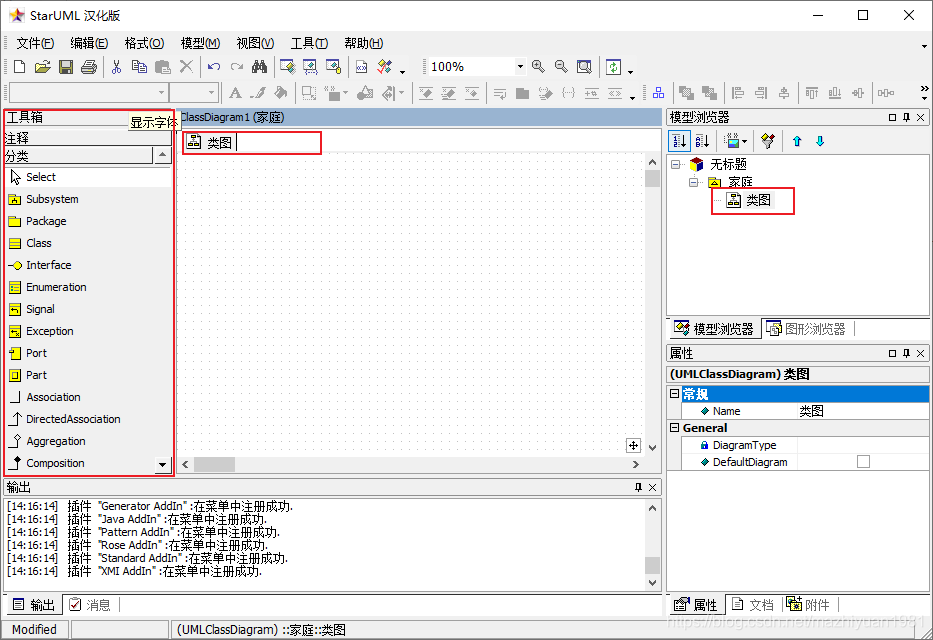Open the 编辑(E) menu
The width and height of the screenshot is (933, 640).
(89, 43)
